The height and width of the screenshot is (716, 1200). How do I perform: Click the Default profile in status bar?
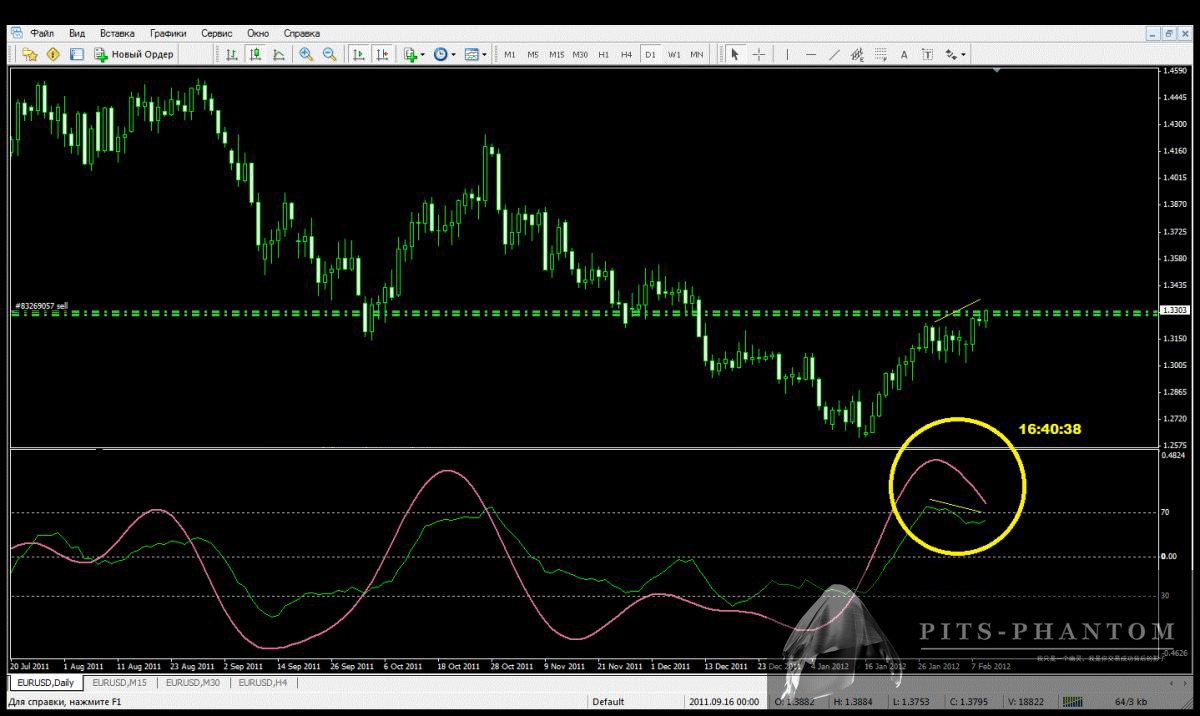(608, 702)
